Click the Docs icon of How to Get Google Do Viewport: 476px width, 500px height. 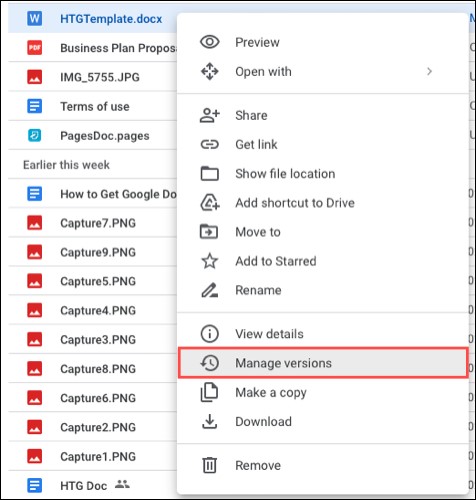pyautogui.click(x=34, y=194)
